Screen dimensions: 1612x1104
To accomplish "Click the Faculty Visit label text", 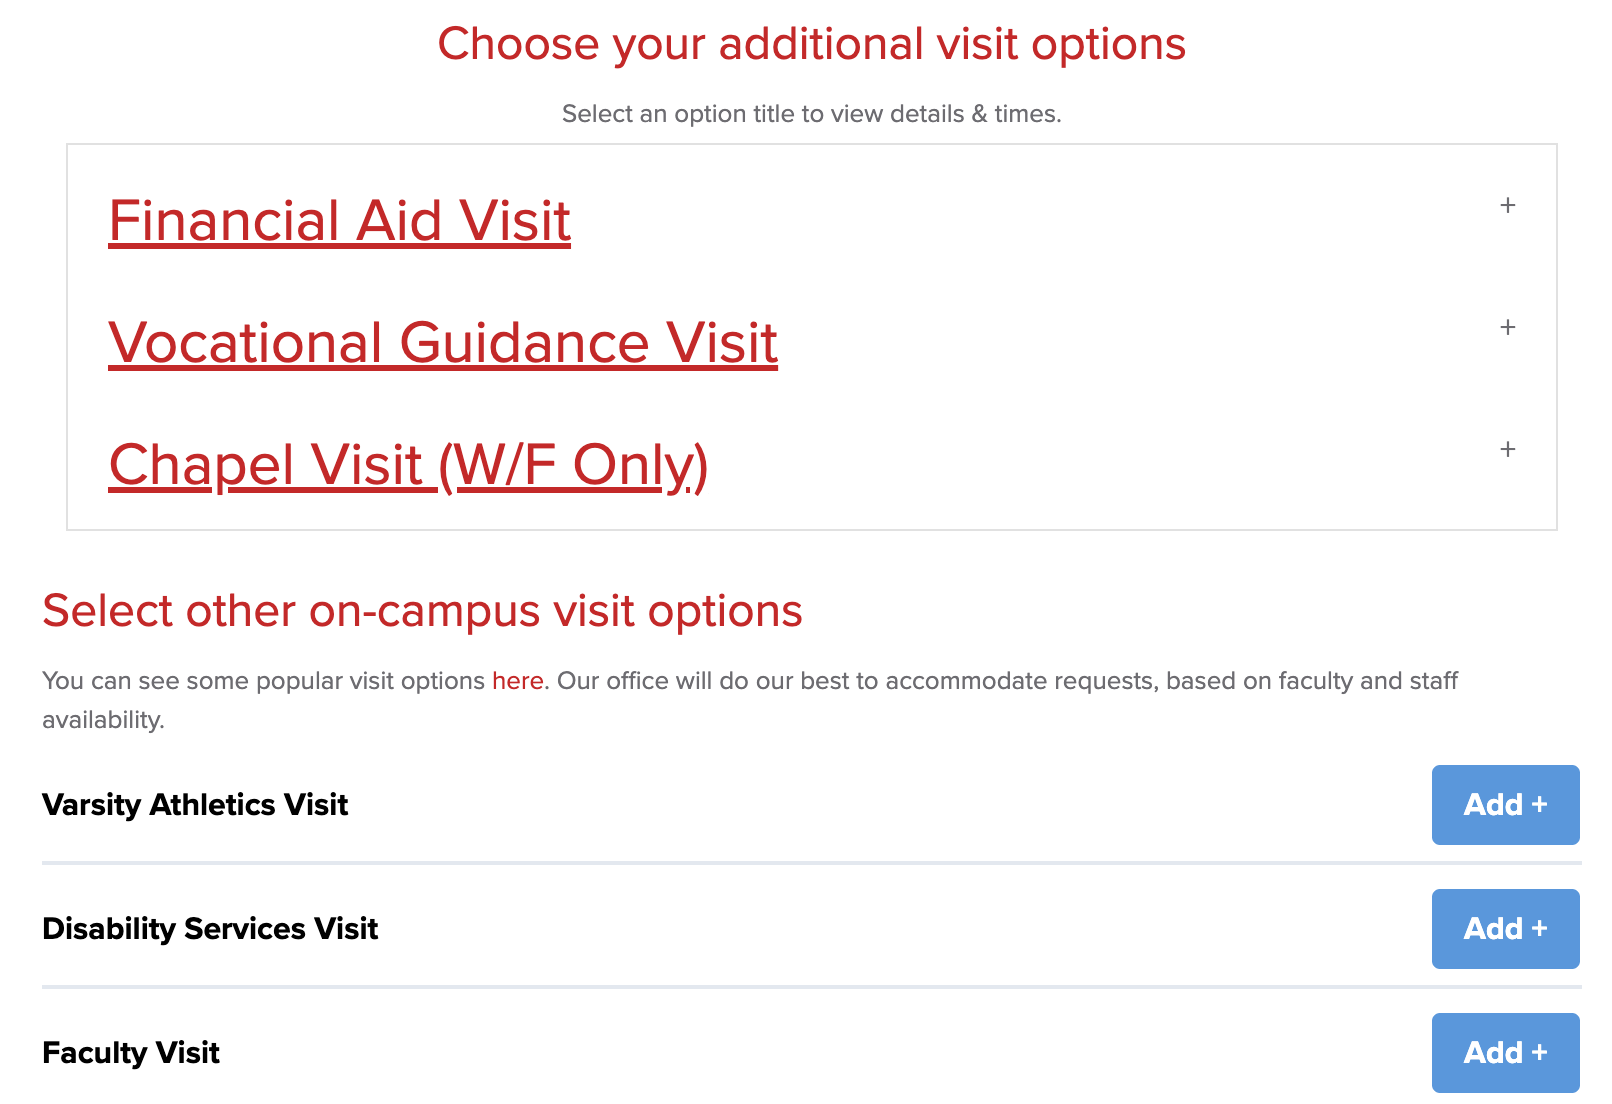I will coord(131,1053).
